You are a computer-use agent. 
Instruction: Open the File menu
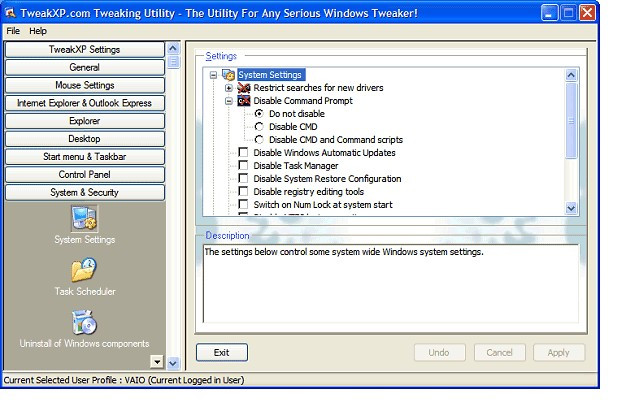[x=13, y=31]
